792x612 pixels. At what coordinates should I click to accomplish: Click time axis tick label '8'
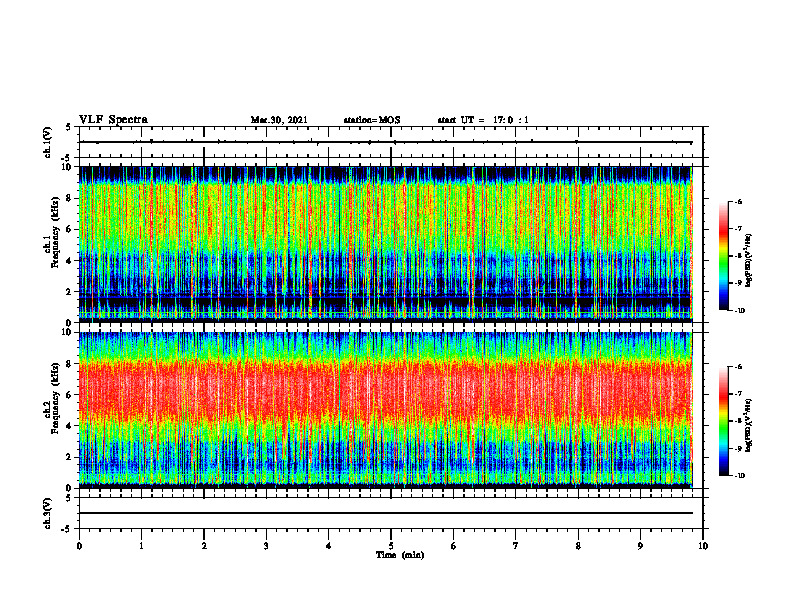click(578, 546)
